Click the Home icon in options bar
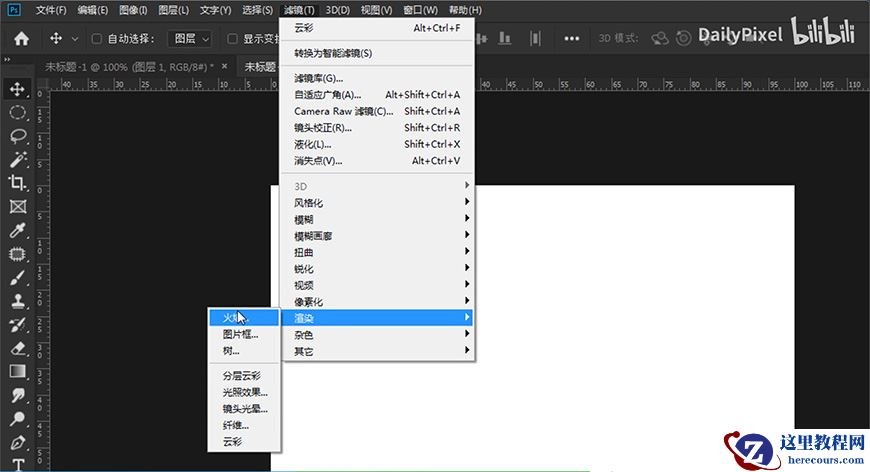The image size is (870, 472). (x=22, y=38)
